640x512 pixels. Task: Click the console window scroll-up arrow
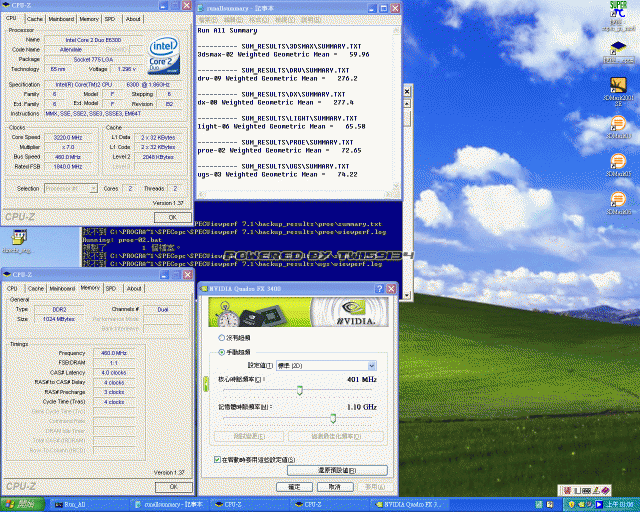pyautogui.click(x=407, y=104)
